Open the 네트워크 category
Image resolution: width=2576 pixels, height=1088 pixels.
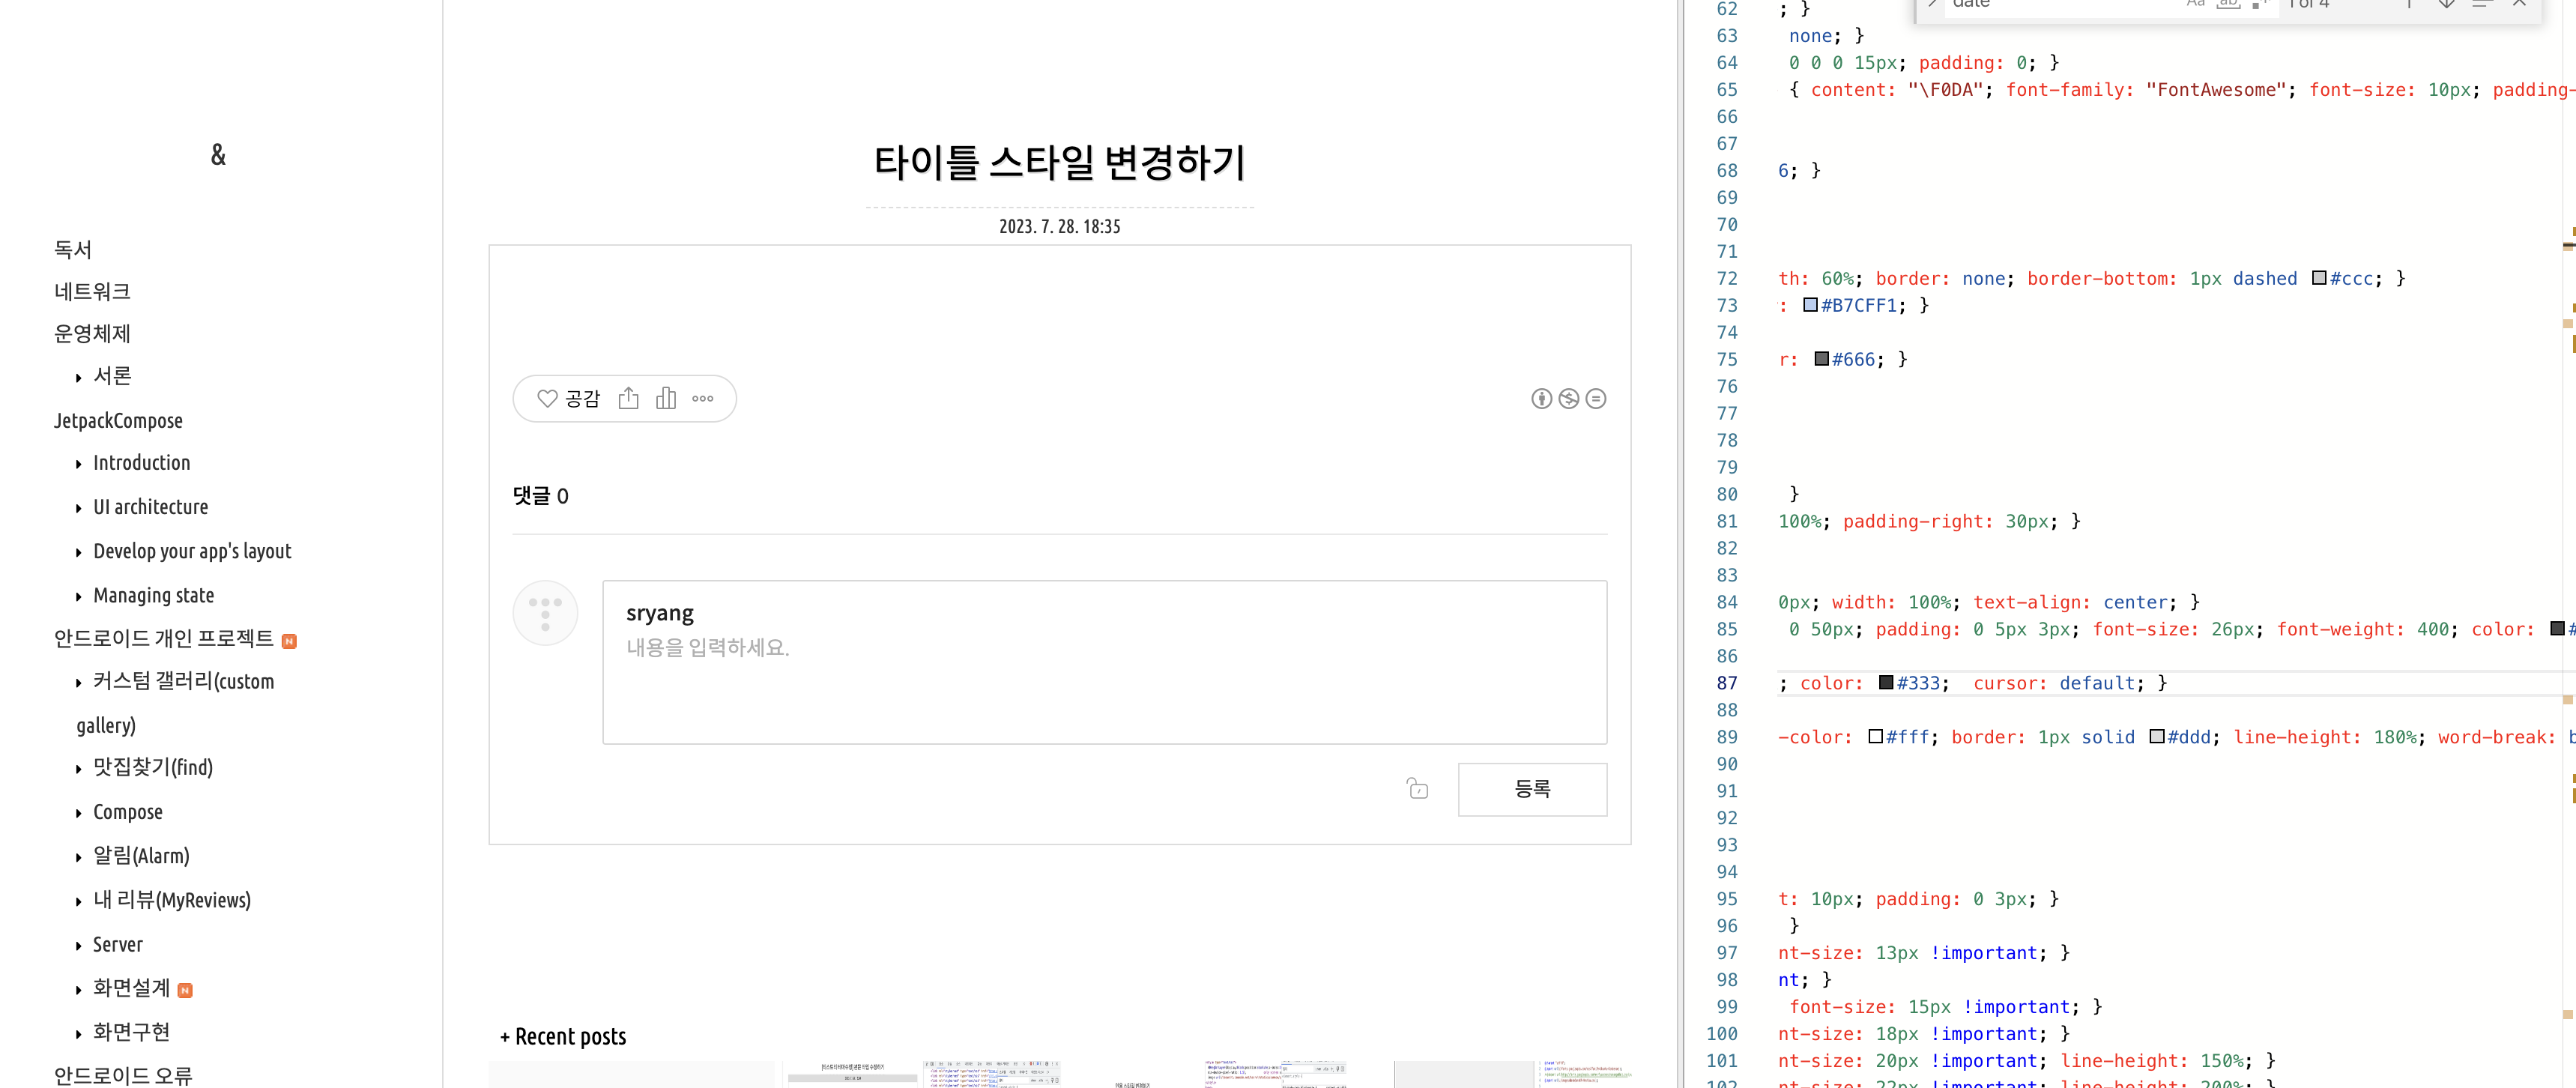[92, 292]
